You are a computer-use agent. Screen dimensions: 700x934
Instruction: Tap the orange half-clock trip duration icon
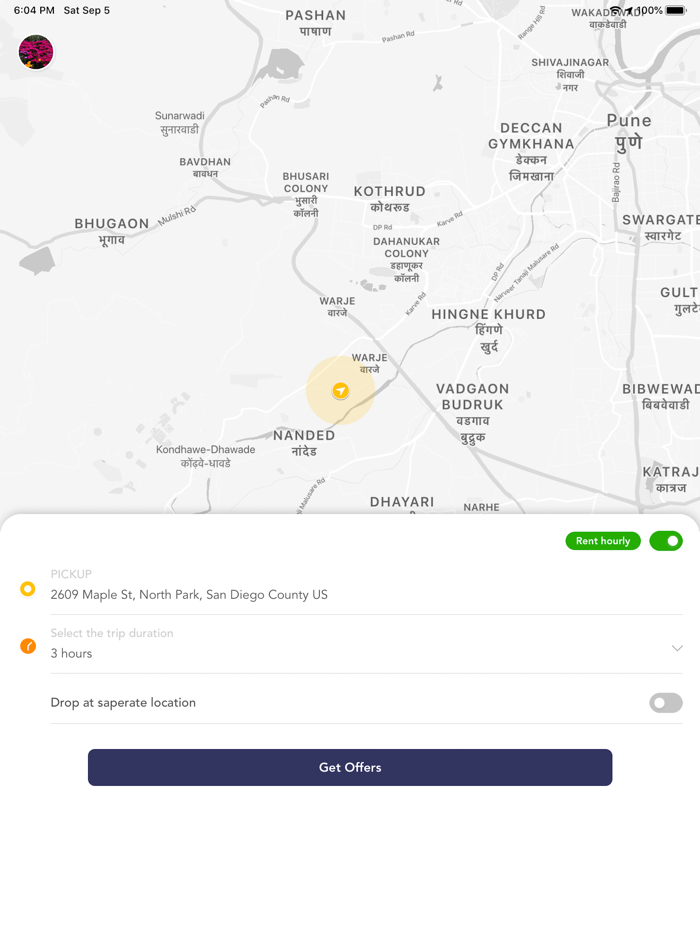[x=27, y=646]
